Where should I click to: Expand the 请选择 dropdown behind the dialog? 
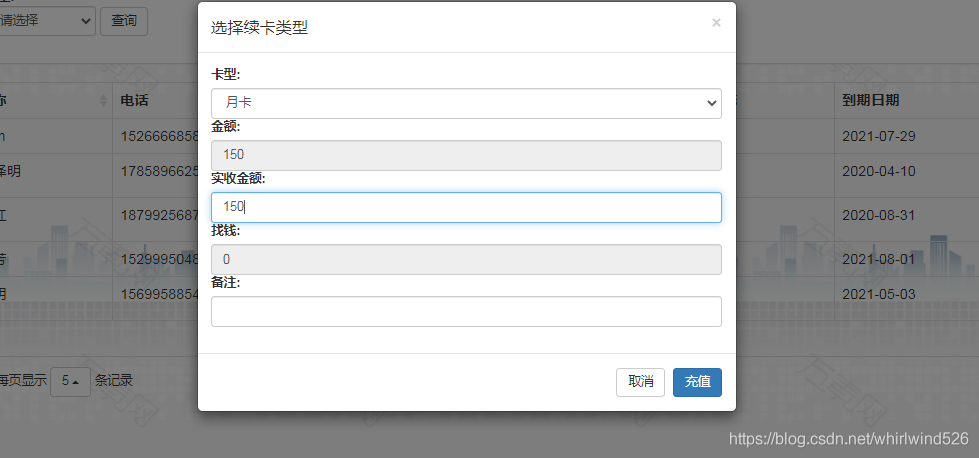point(48,20)
